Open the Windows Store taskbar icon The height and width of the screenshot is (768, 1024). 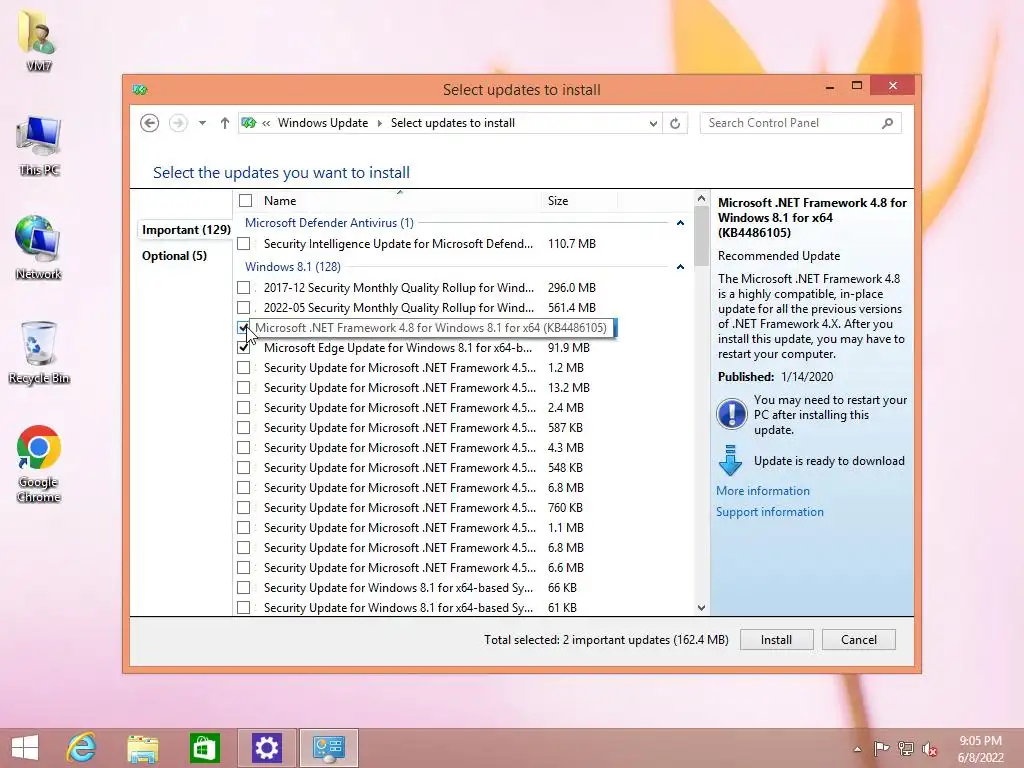[x=204, y=748]
